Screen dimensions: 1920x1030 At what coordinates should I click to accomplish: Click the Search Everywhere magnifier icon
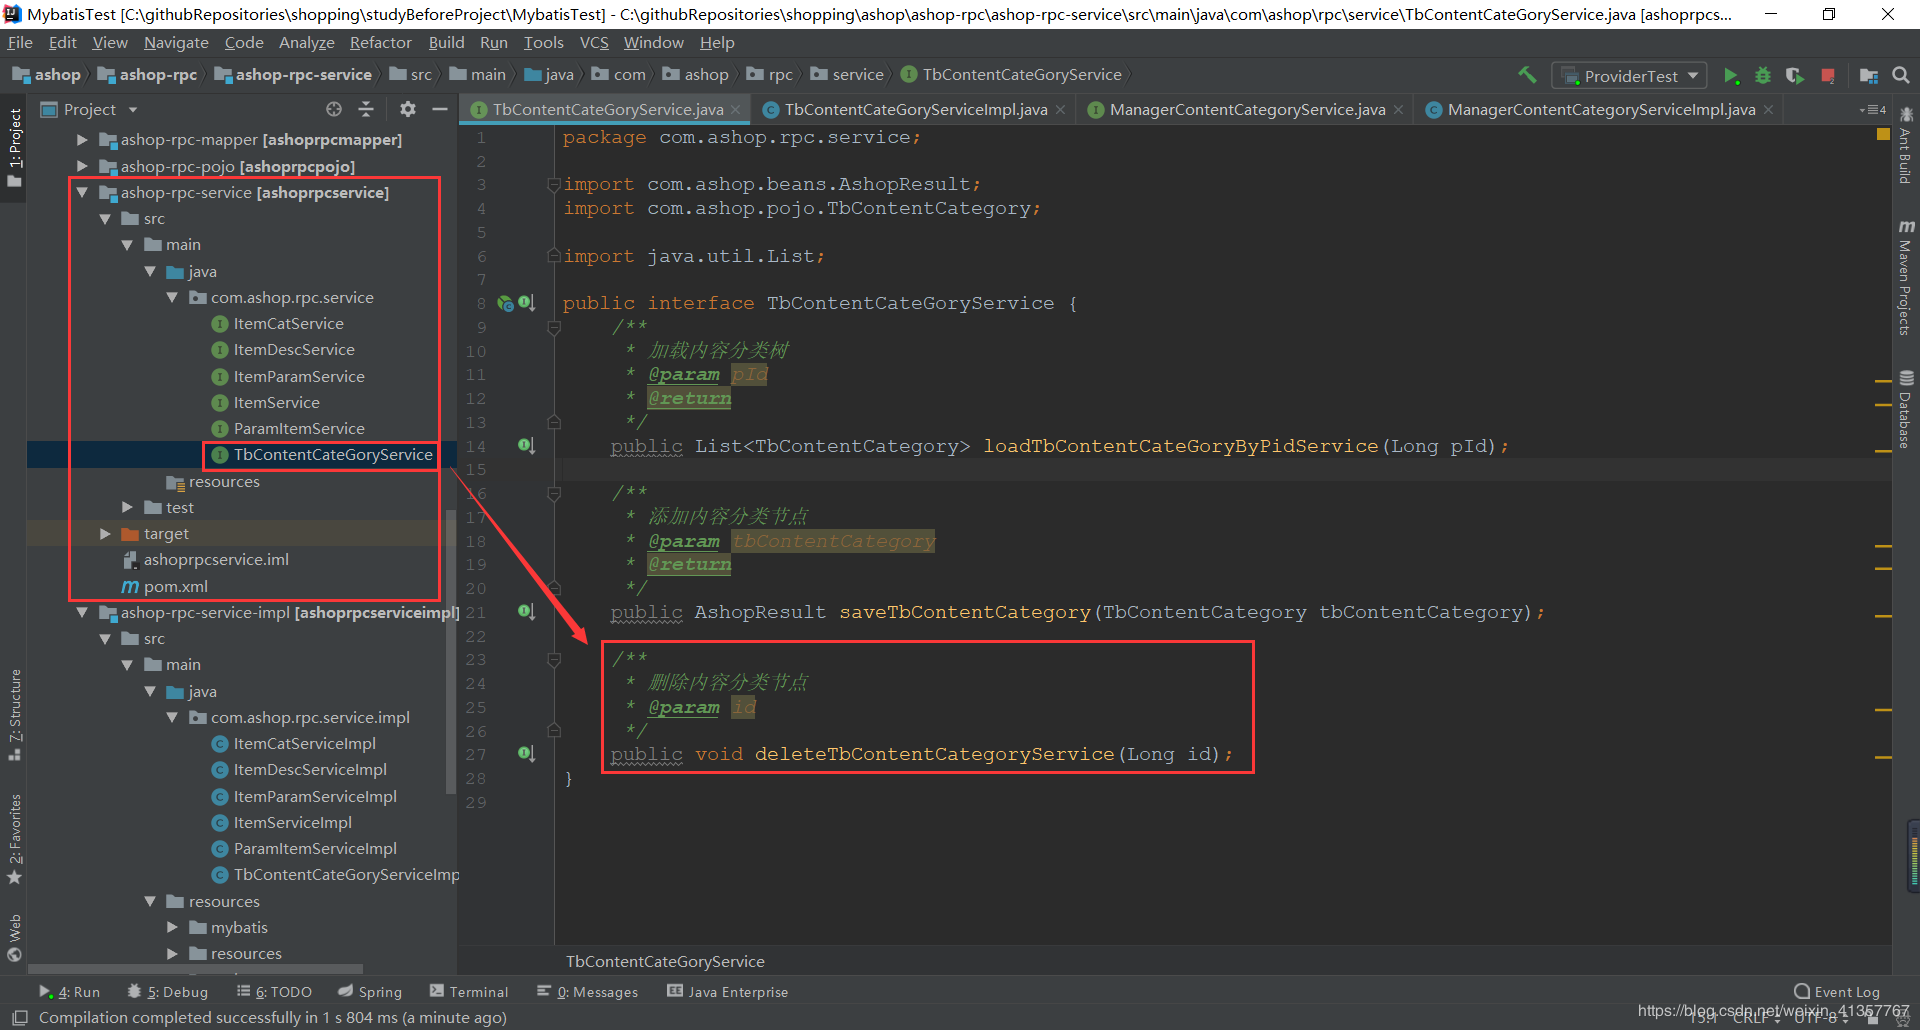click(1901, 75)
